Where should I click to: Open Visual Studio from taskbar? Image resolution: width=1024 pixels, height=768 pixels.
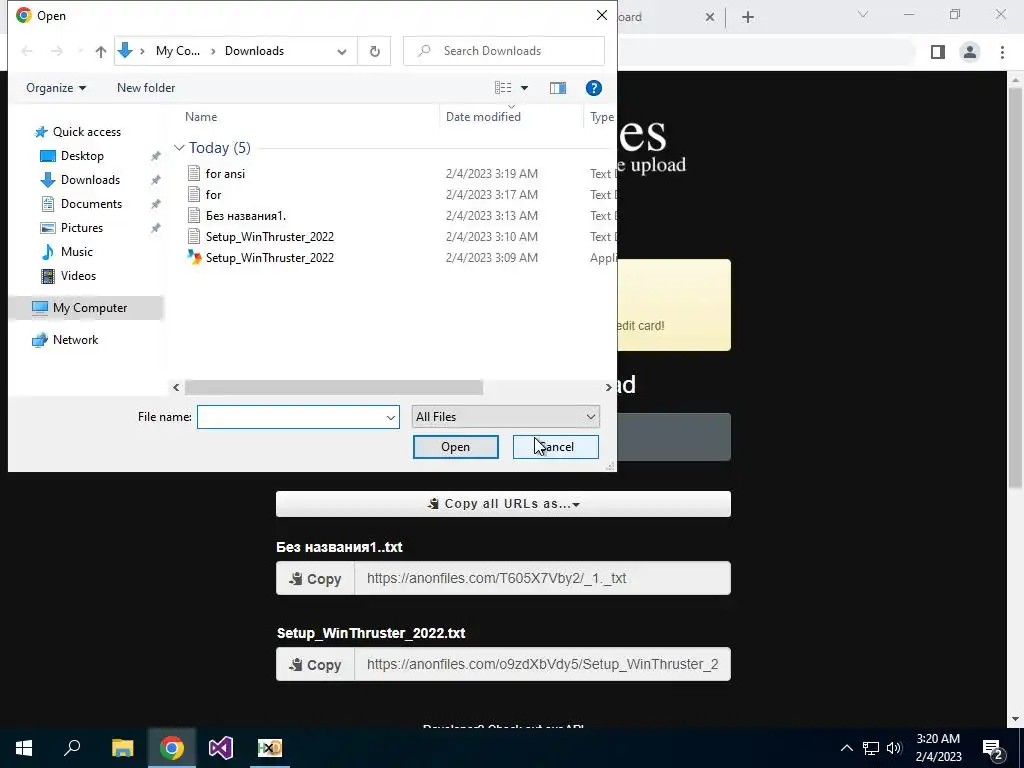221,748
